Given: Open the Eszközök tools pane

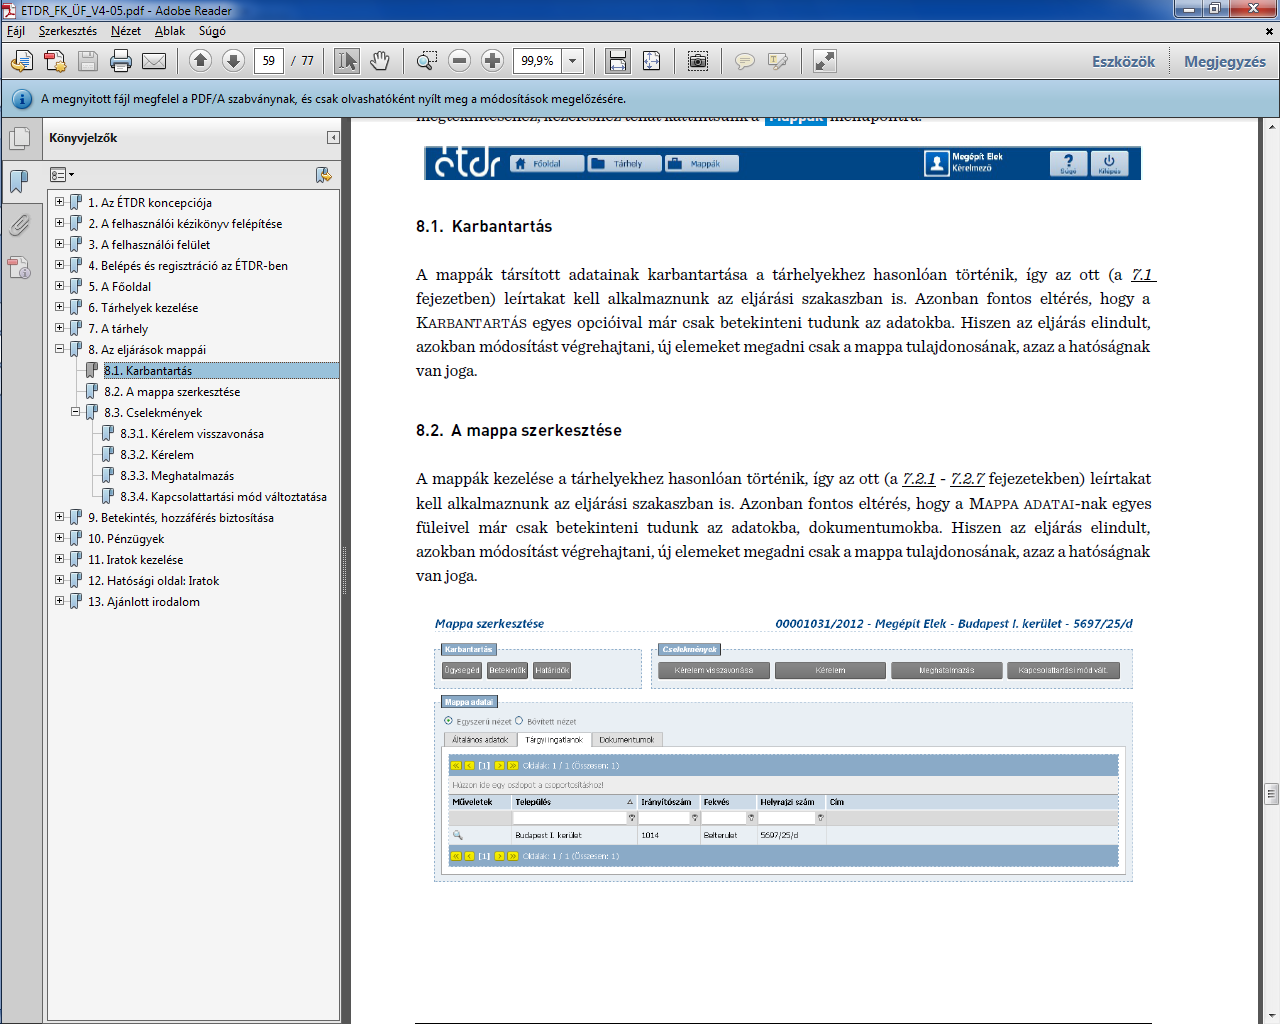Looking at the screenshot, I should click(1123, 62).
